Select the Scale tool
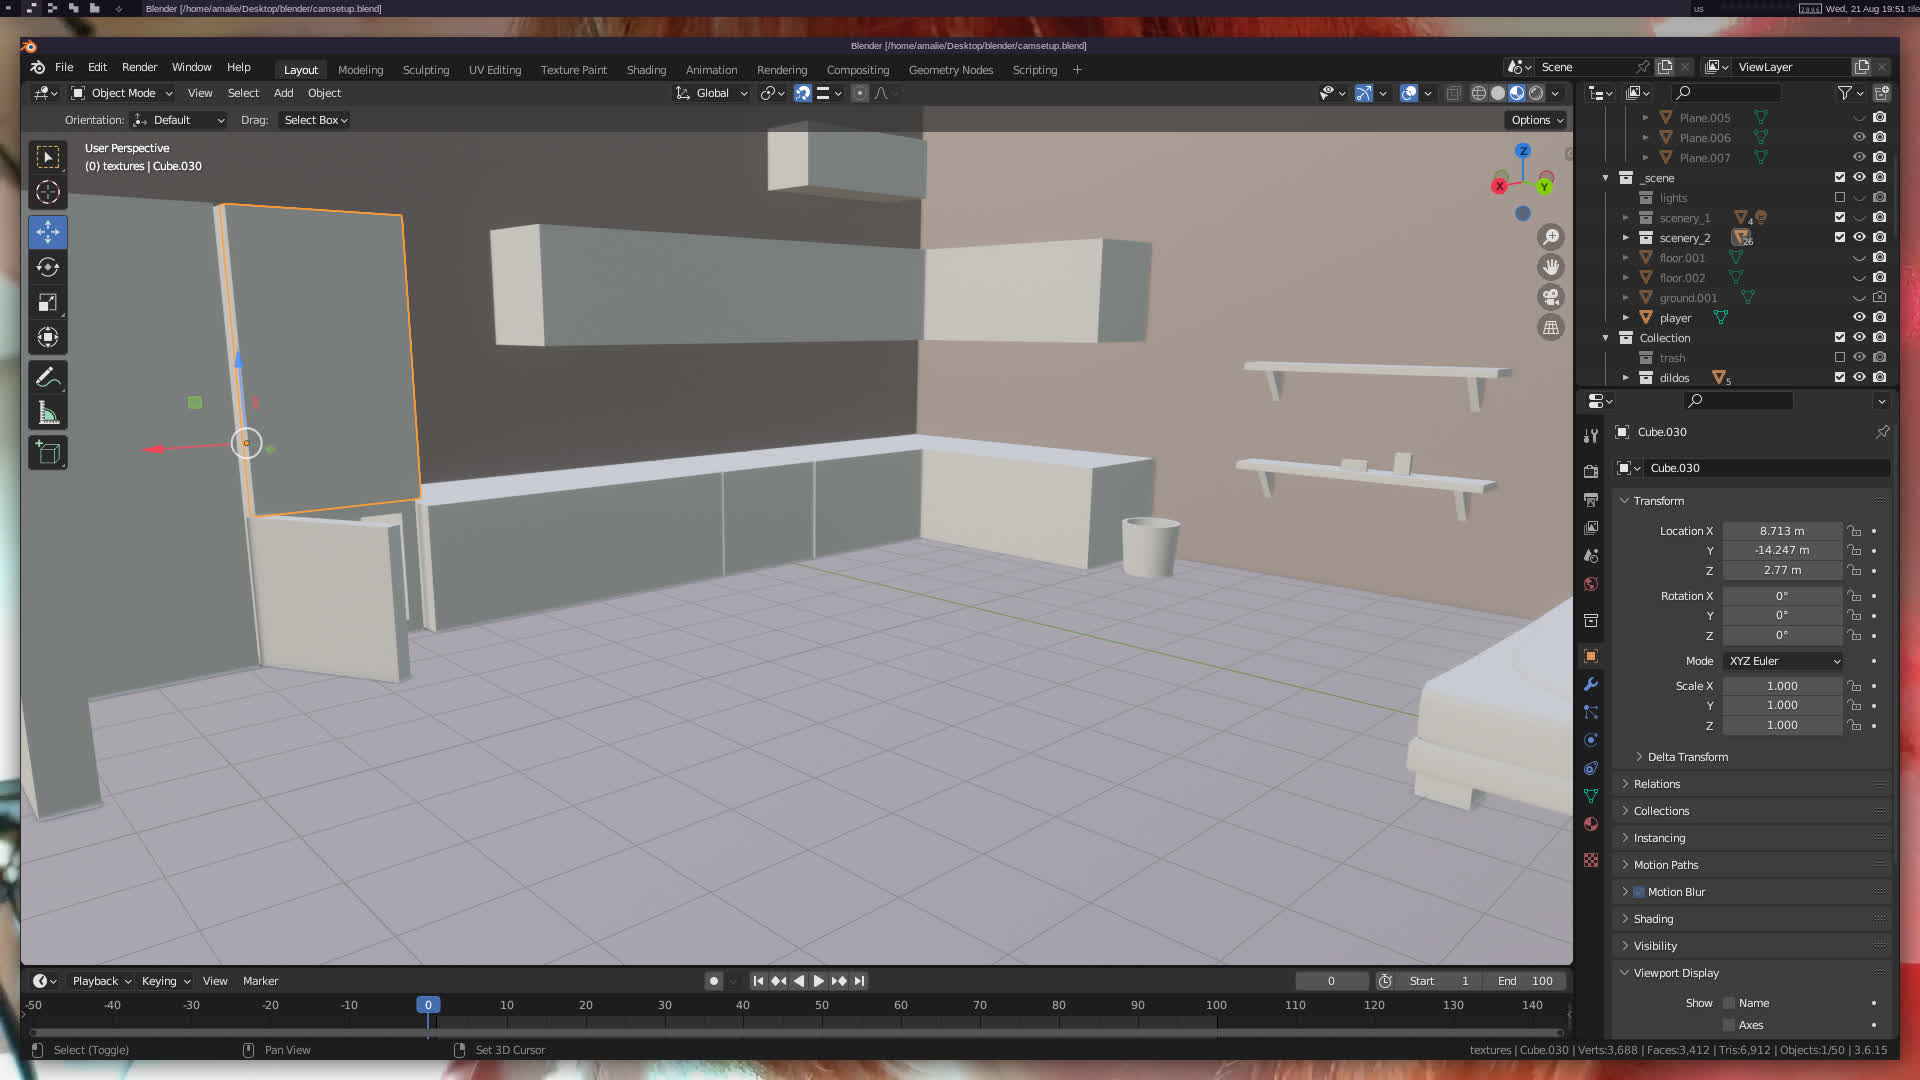Image resolution: width=1920 pixels, height=1080 pixels. click(x=47, y=302)
